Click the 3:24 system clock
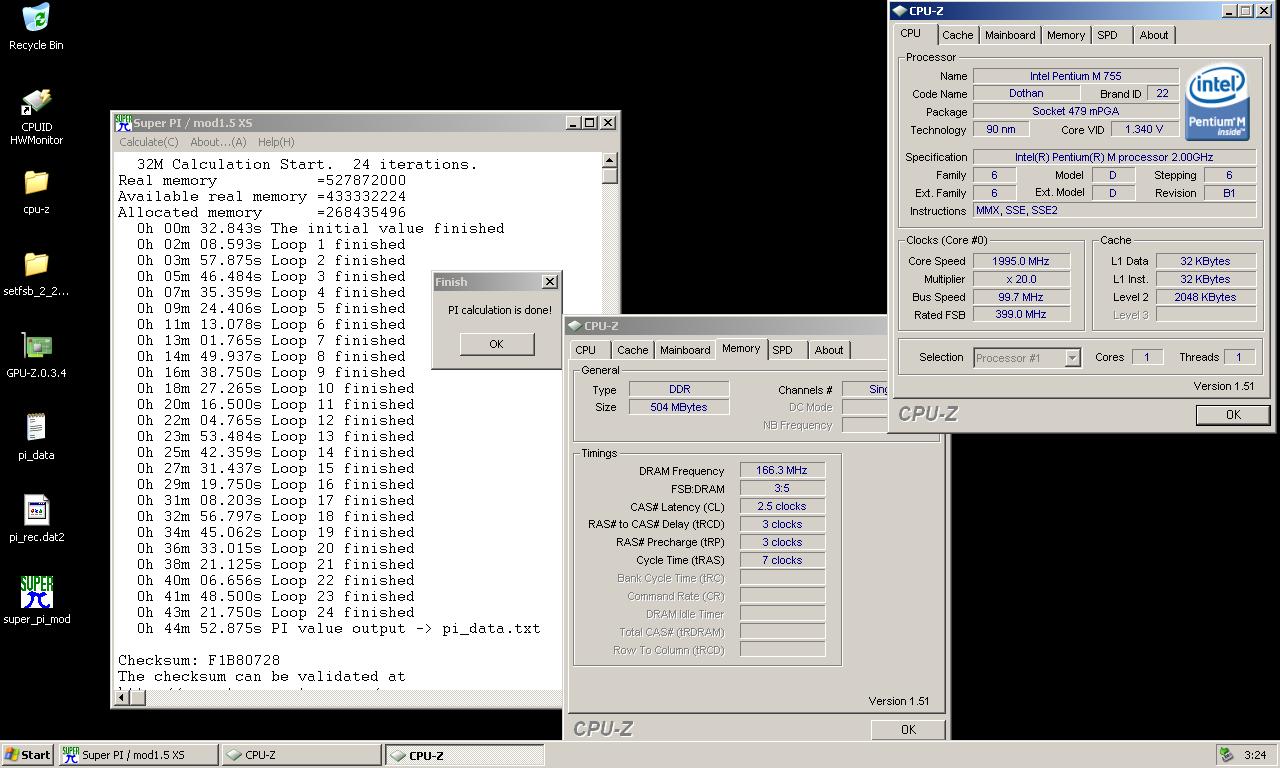Image resolution: width=1280 pixels, height=768 pixels. [1255, 755]
